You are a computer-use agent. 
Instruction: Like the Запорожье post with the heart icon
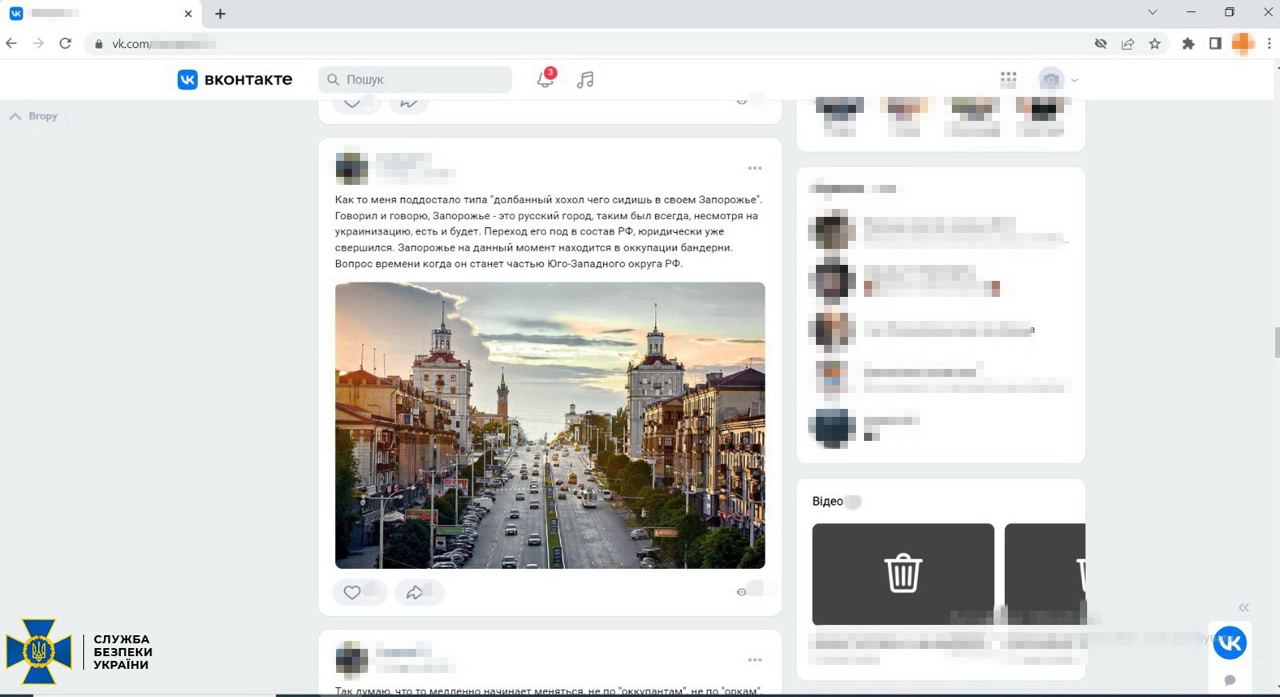(x=353, y=592)
